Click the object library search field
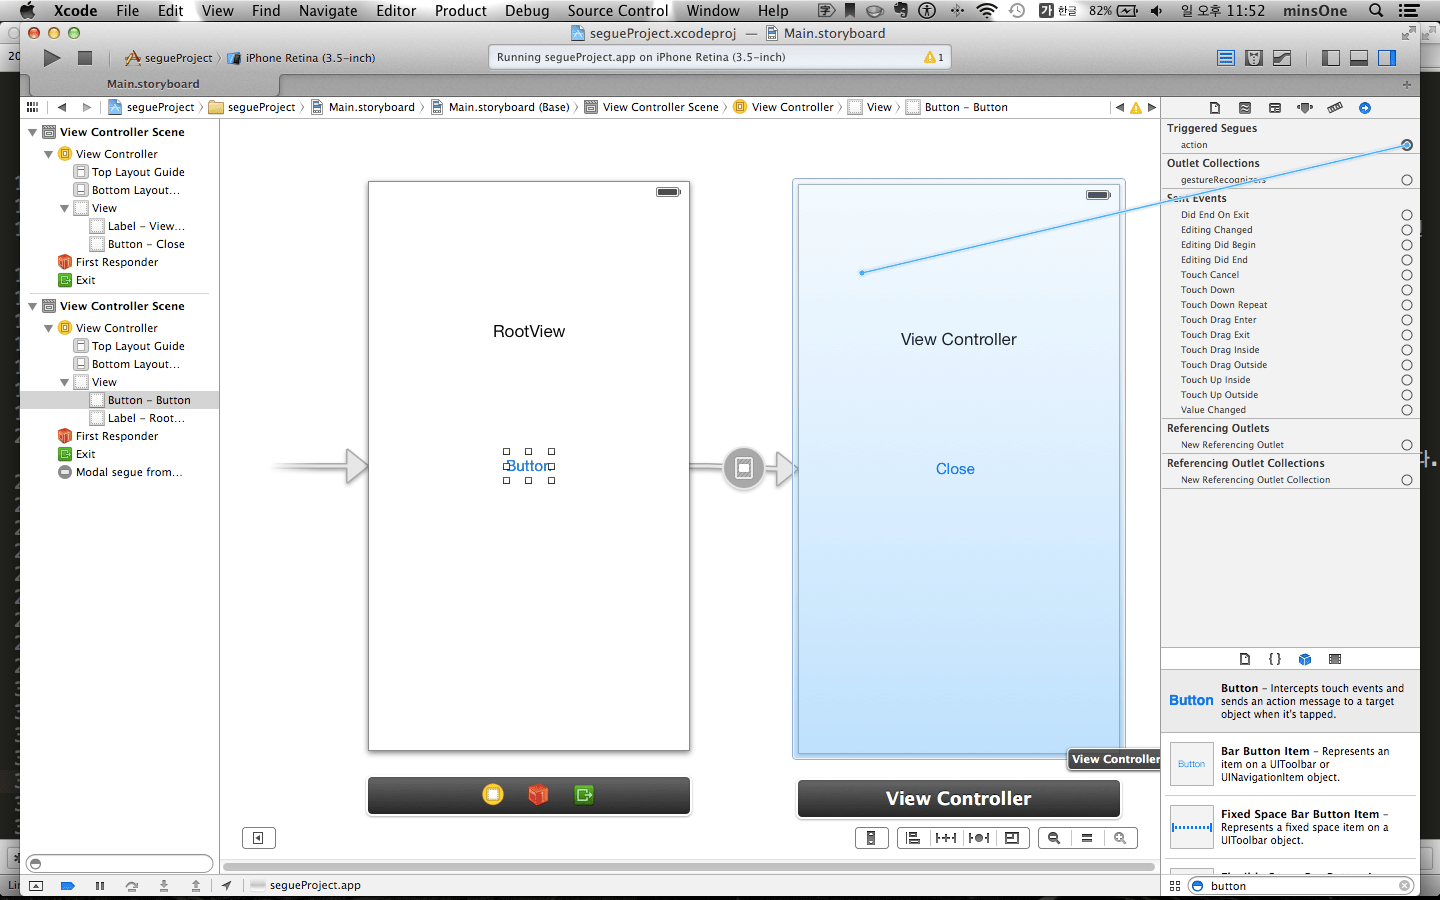This screenshot has height=900, width=1440. (x=1299, y=886)
